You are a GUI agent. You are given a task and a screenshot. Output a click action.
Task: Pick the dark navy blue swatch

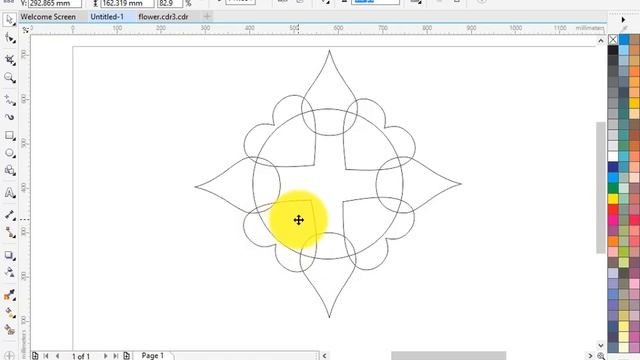pos(613,167)
